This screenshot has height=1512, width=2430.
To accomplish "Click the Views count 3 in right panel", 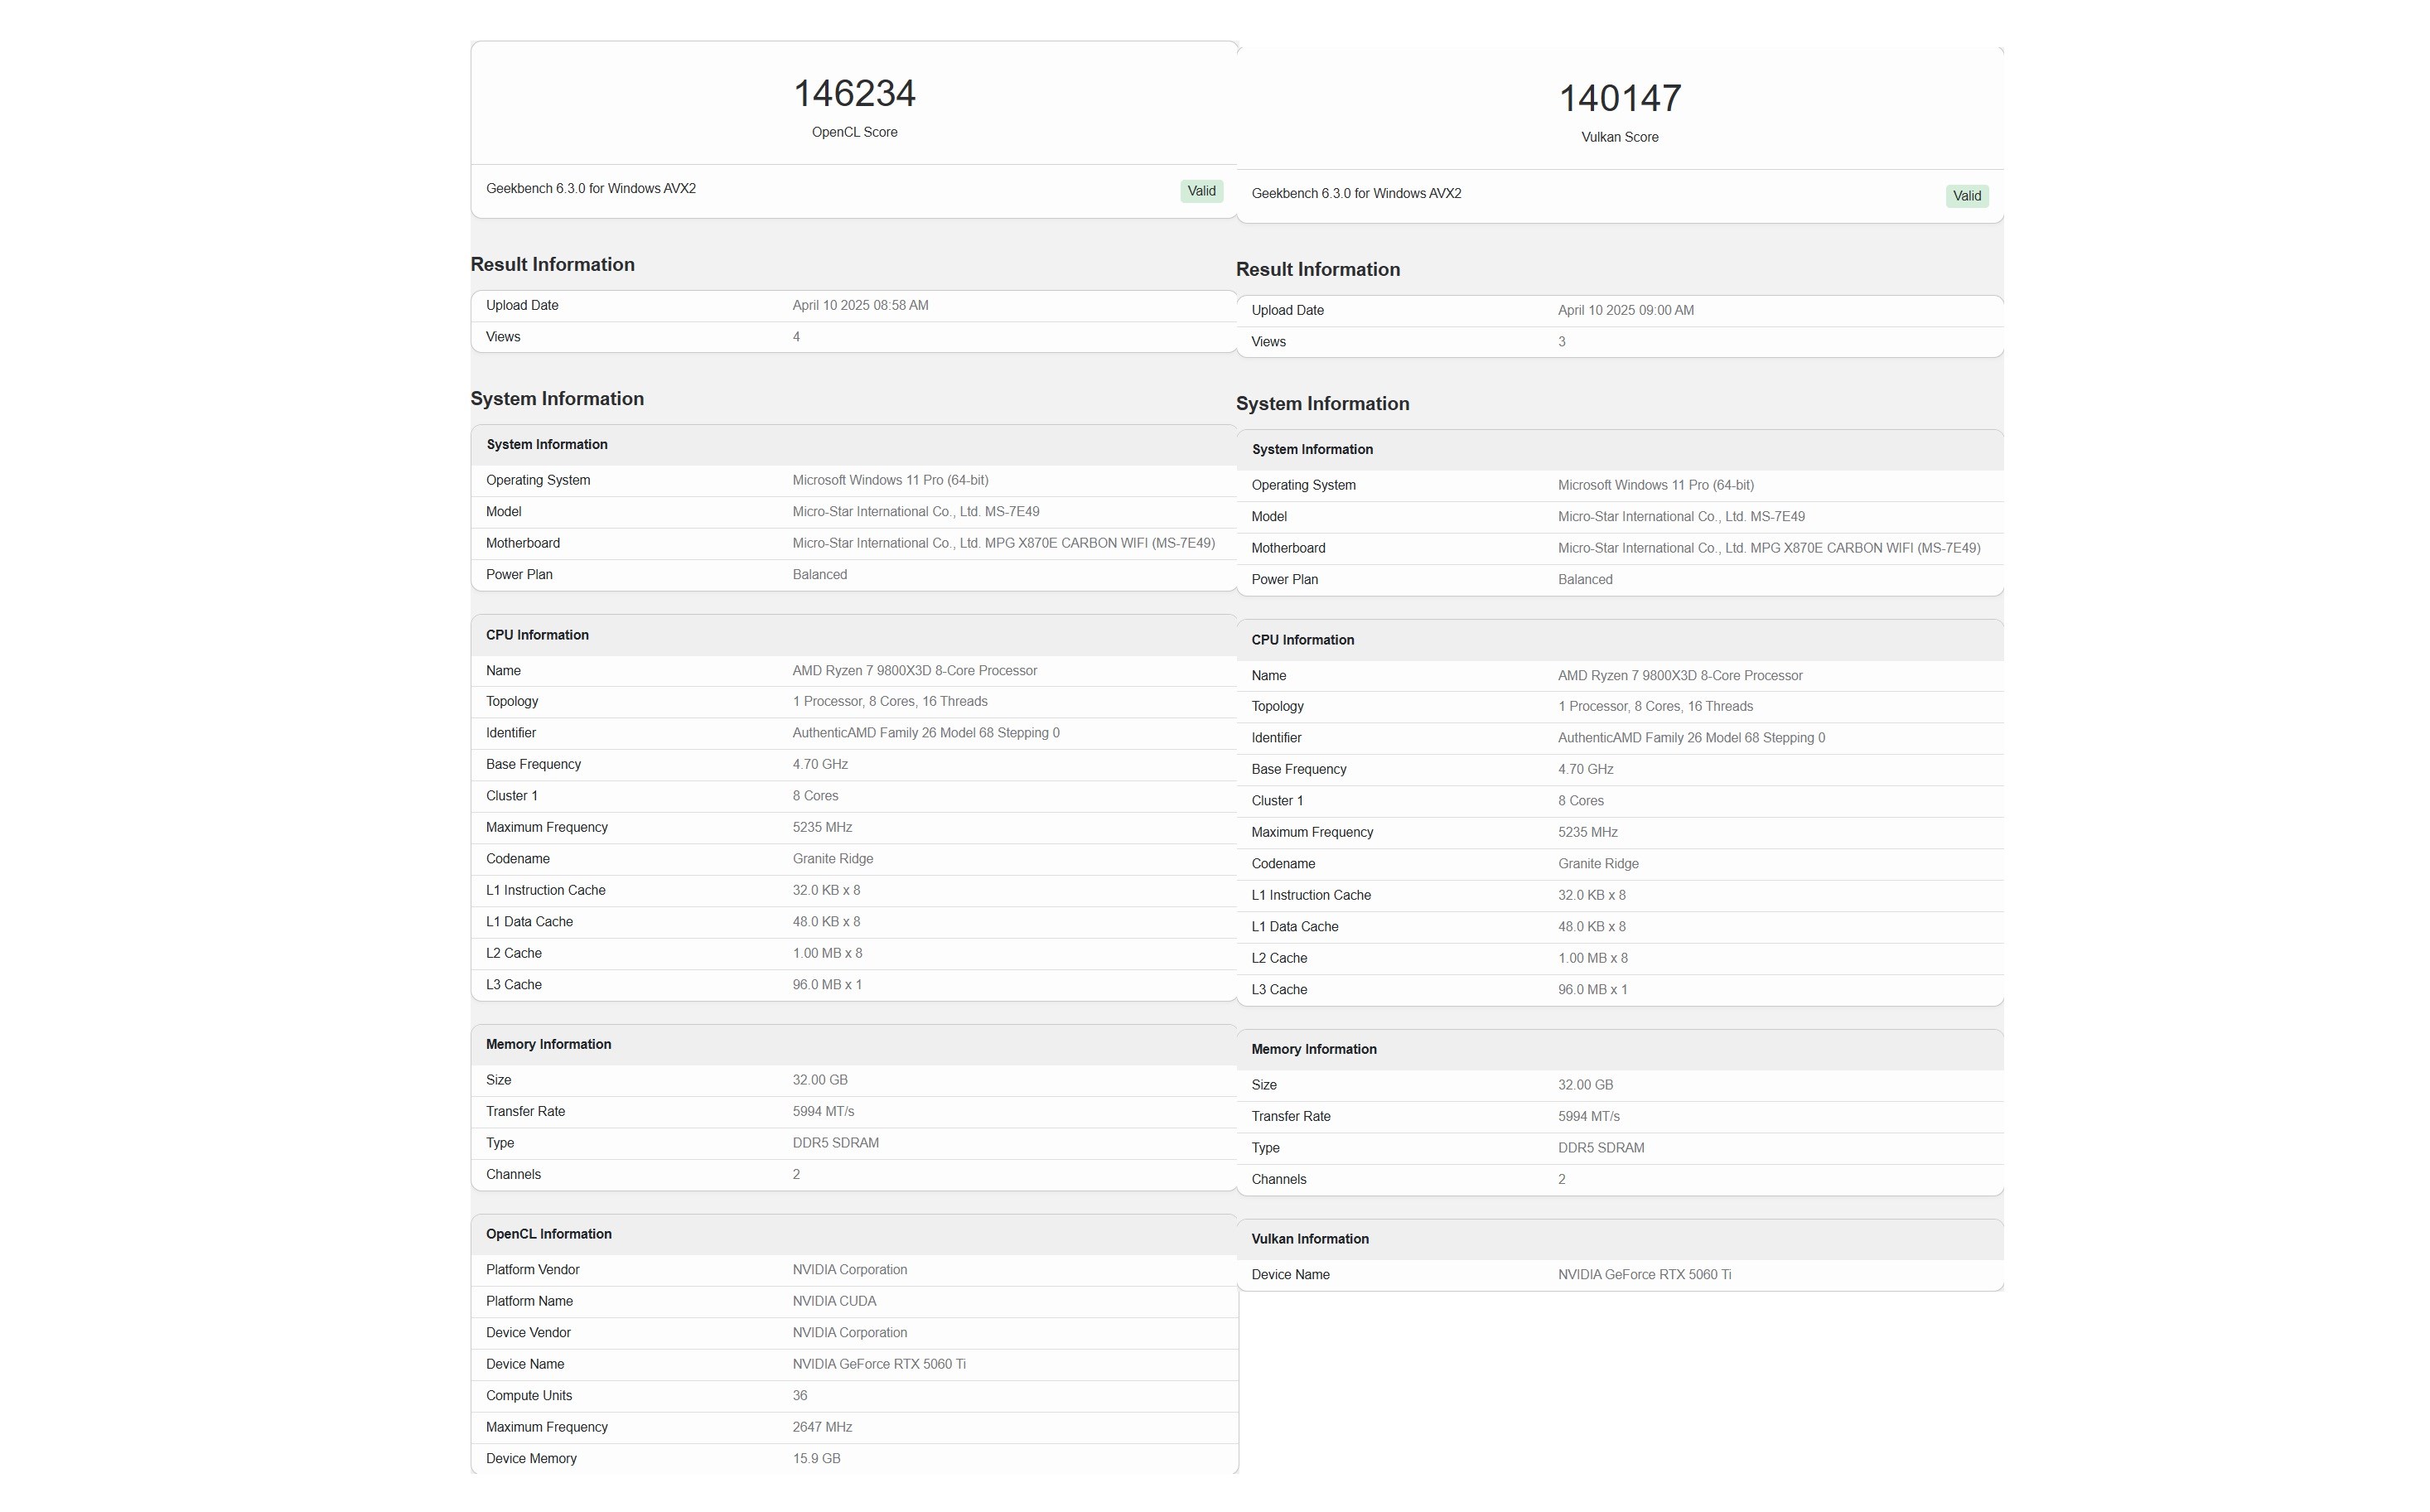I will [x=1561, y=342].
